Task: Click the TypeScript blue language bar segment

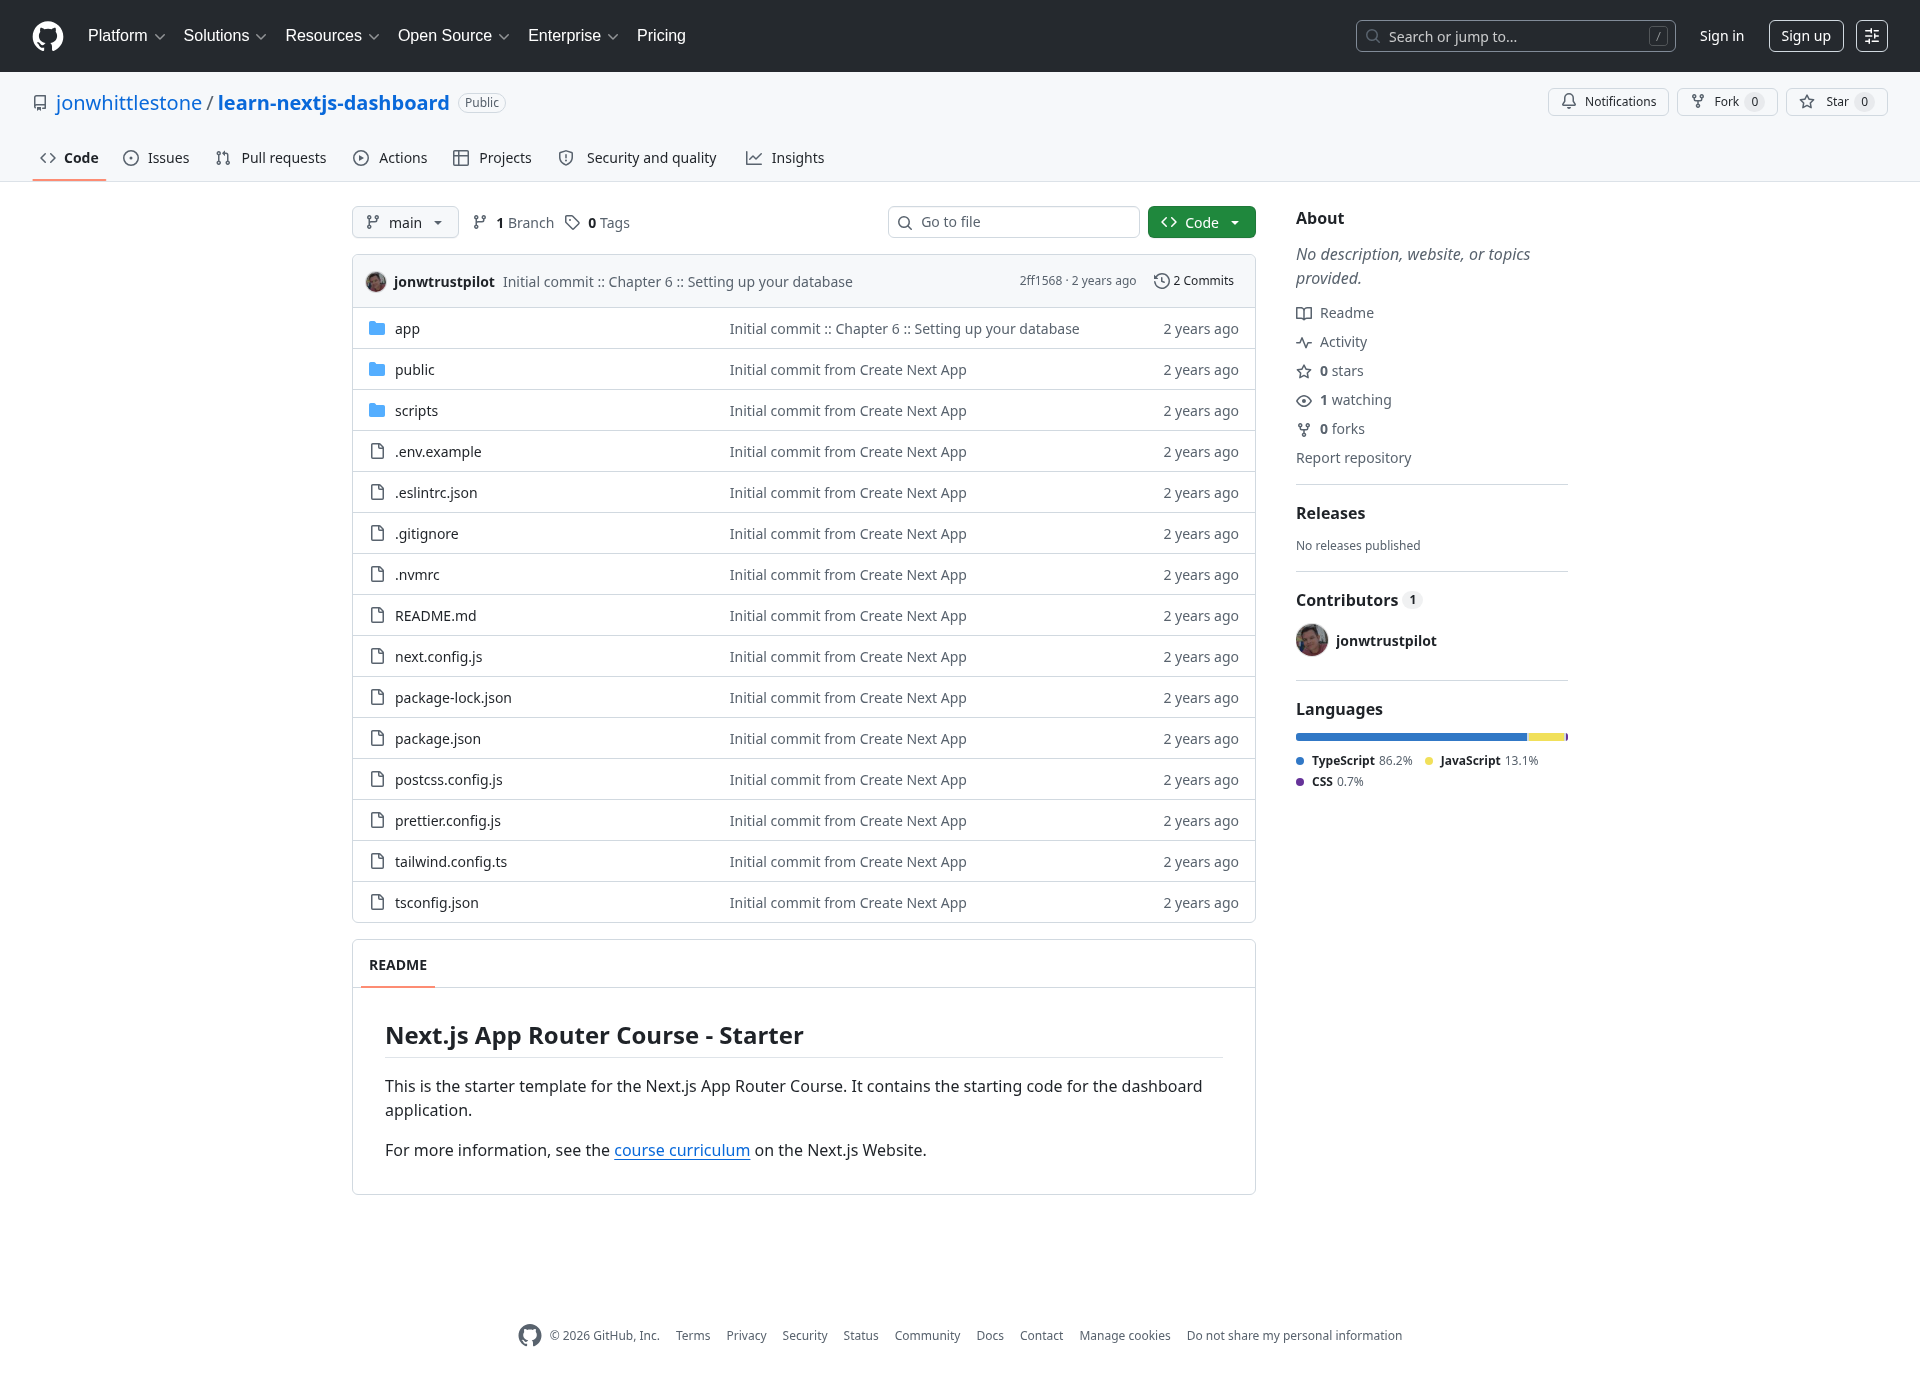Action: coord(1411,737)
